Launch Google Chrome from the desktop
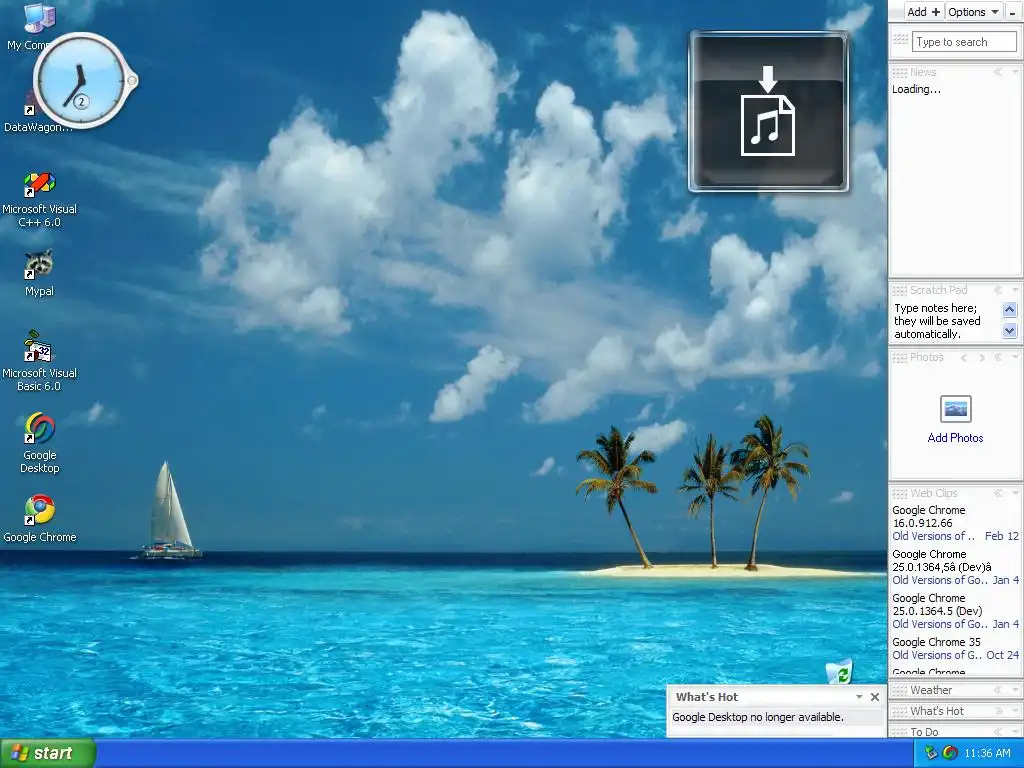The width and height of the screenshot is (1024, 768). [39, 519]
